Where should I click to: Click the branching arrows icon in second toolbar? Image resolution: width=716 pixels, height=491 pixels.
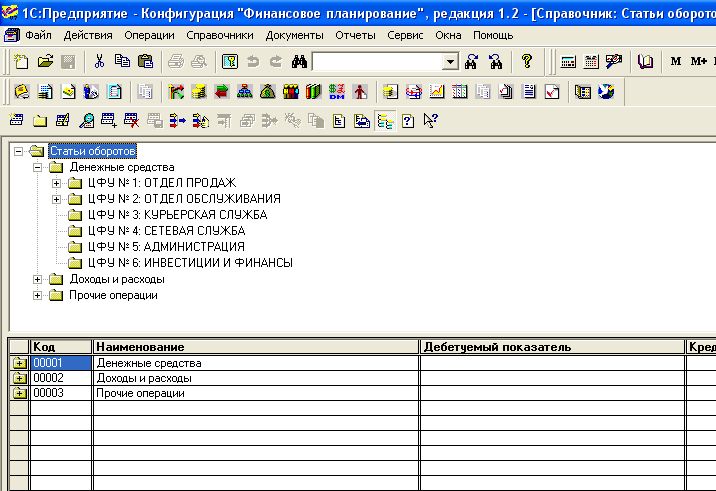click(176, 92)
